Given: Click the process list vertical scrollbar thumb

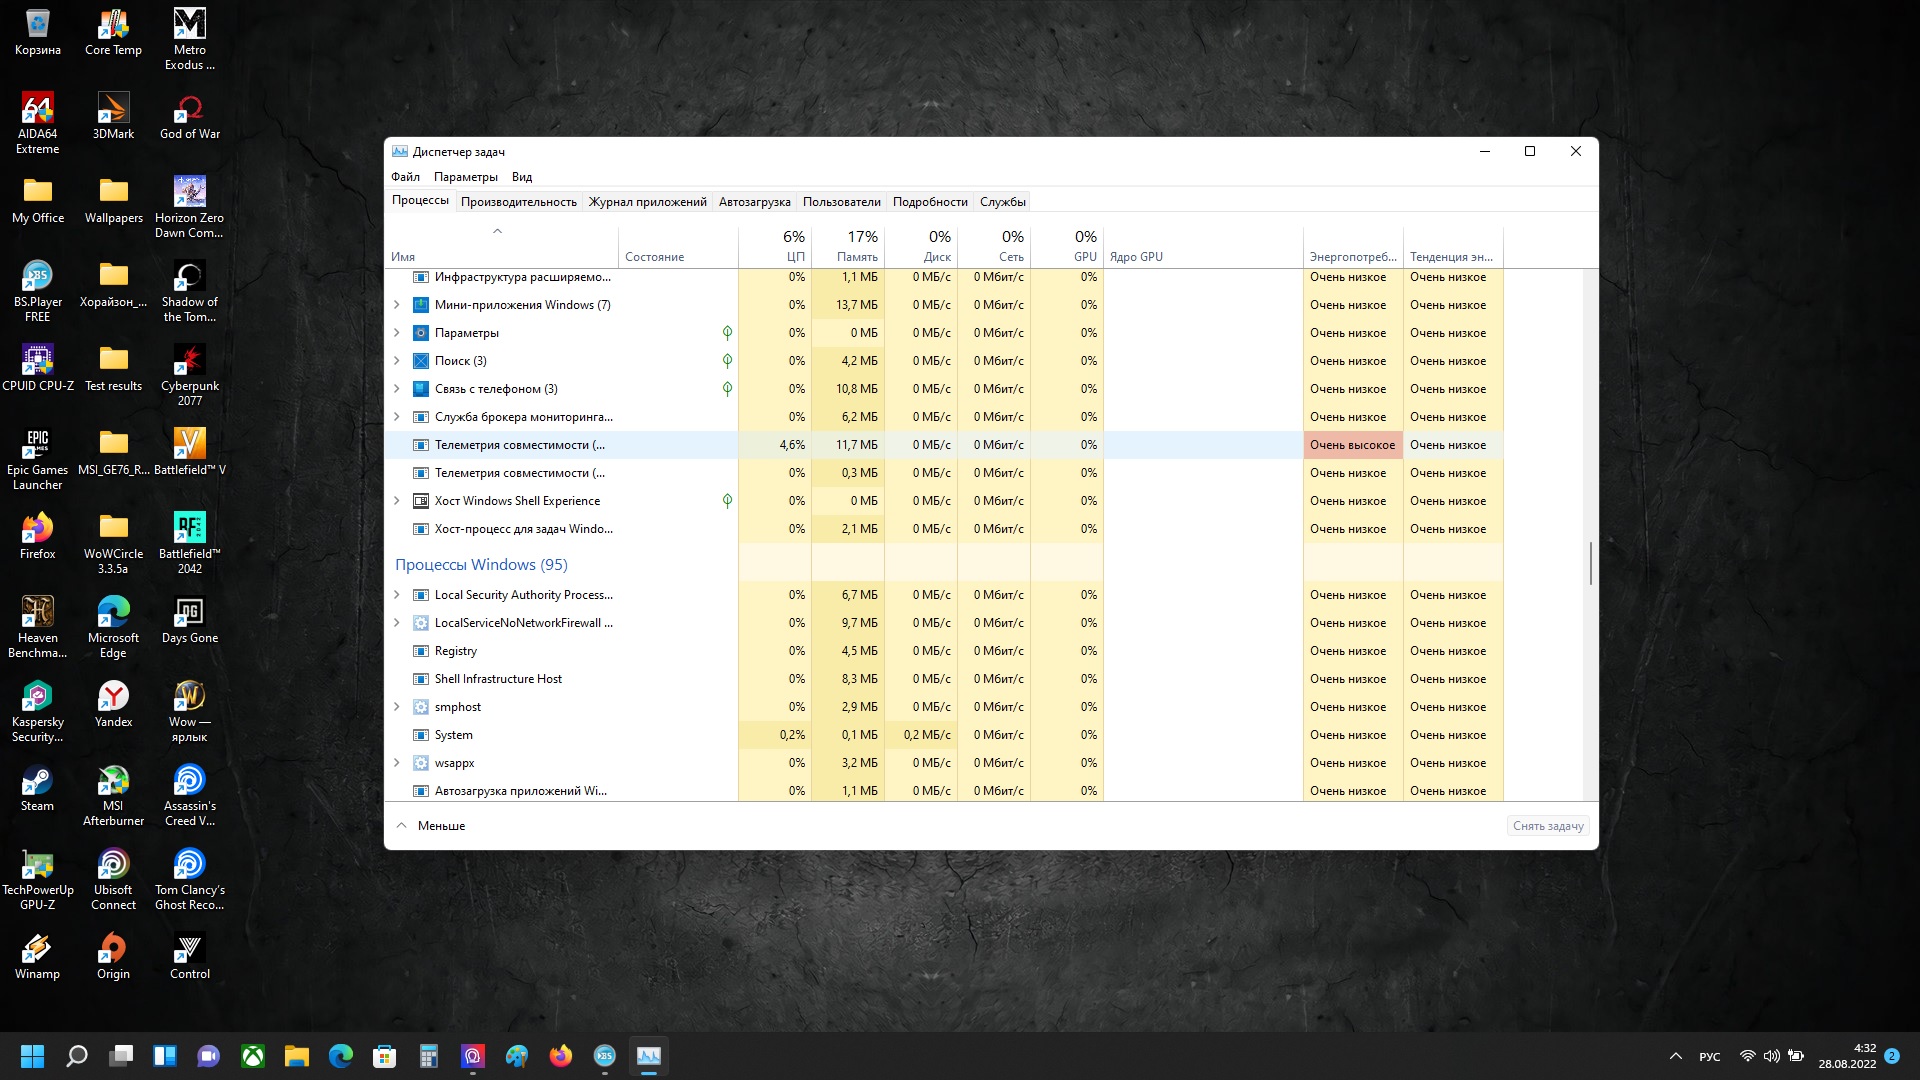Looking at the screenshot, I should coord(1590,564).
